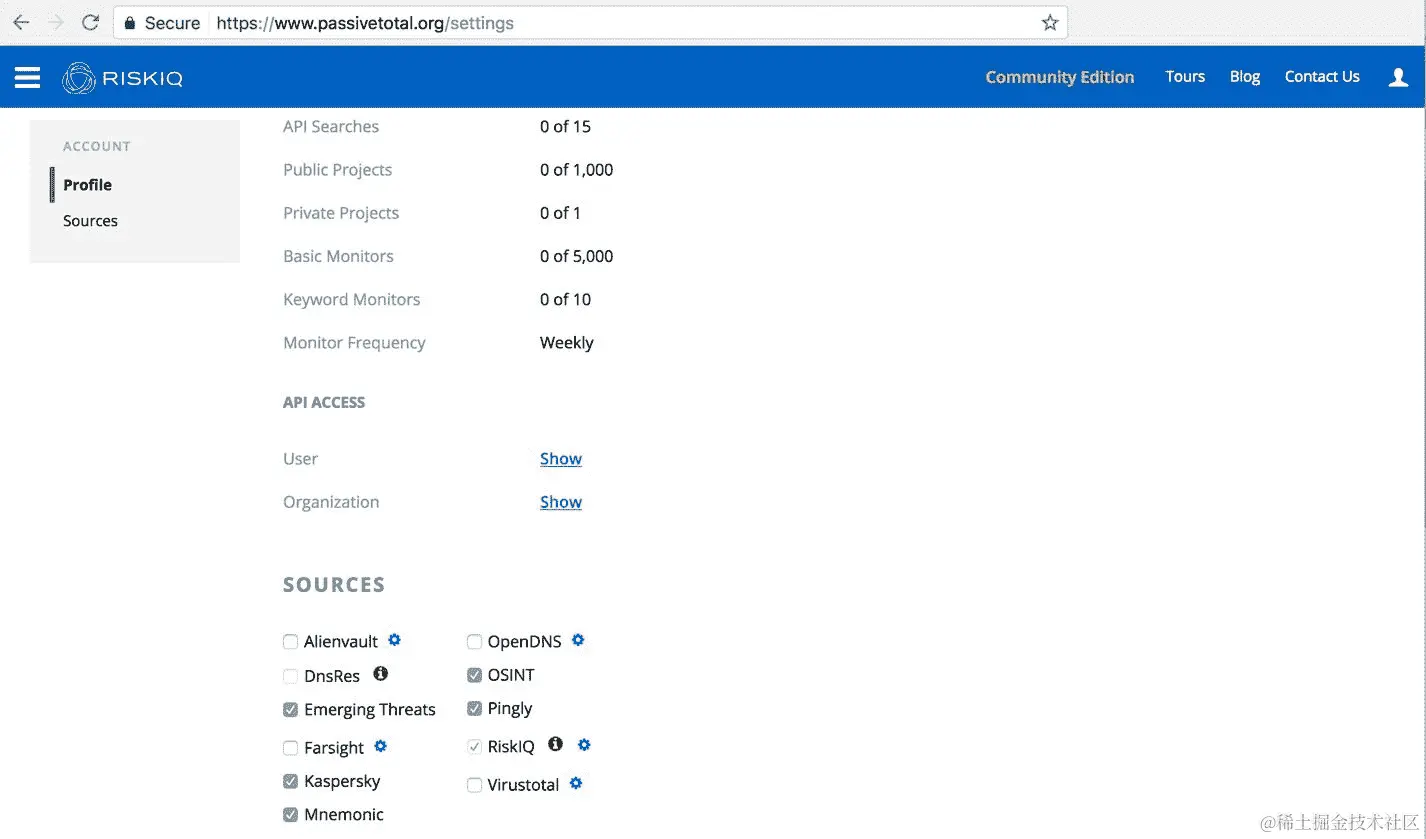Click Community Edition label
1426x839 pixels.
click(x=1060, y=77)
